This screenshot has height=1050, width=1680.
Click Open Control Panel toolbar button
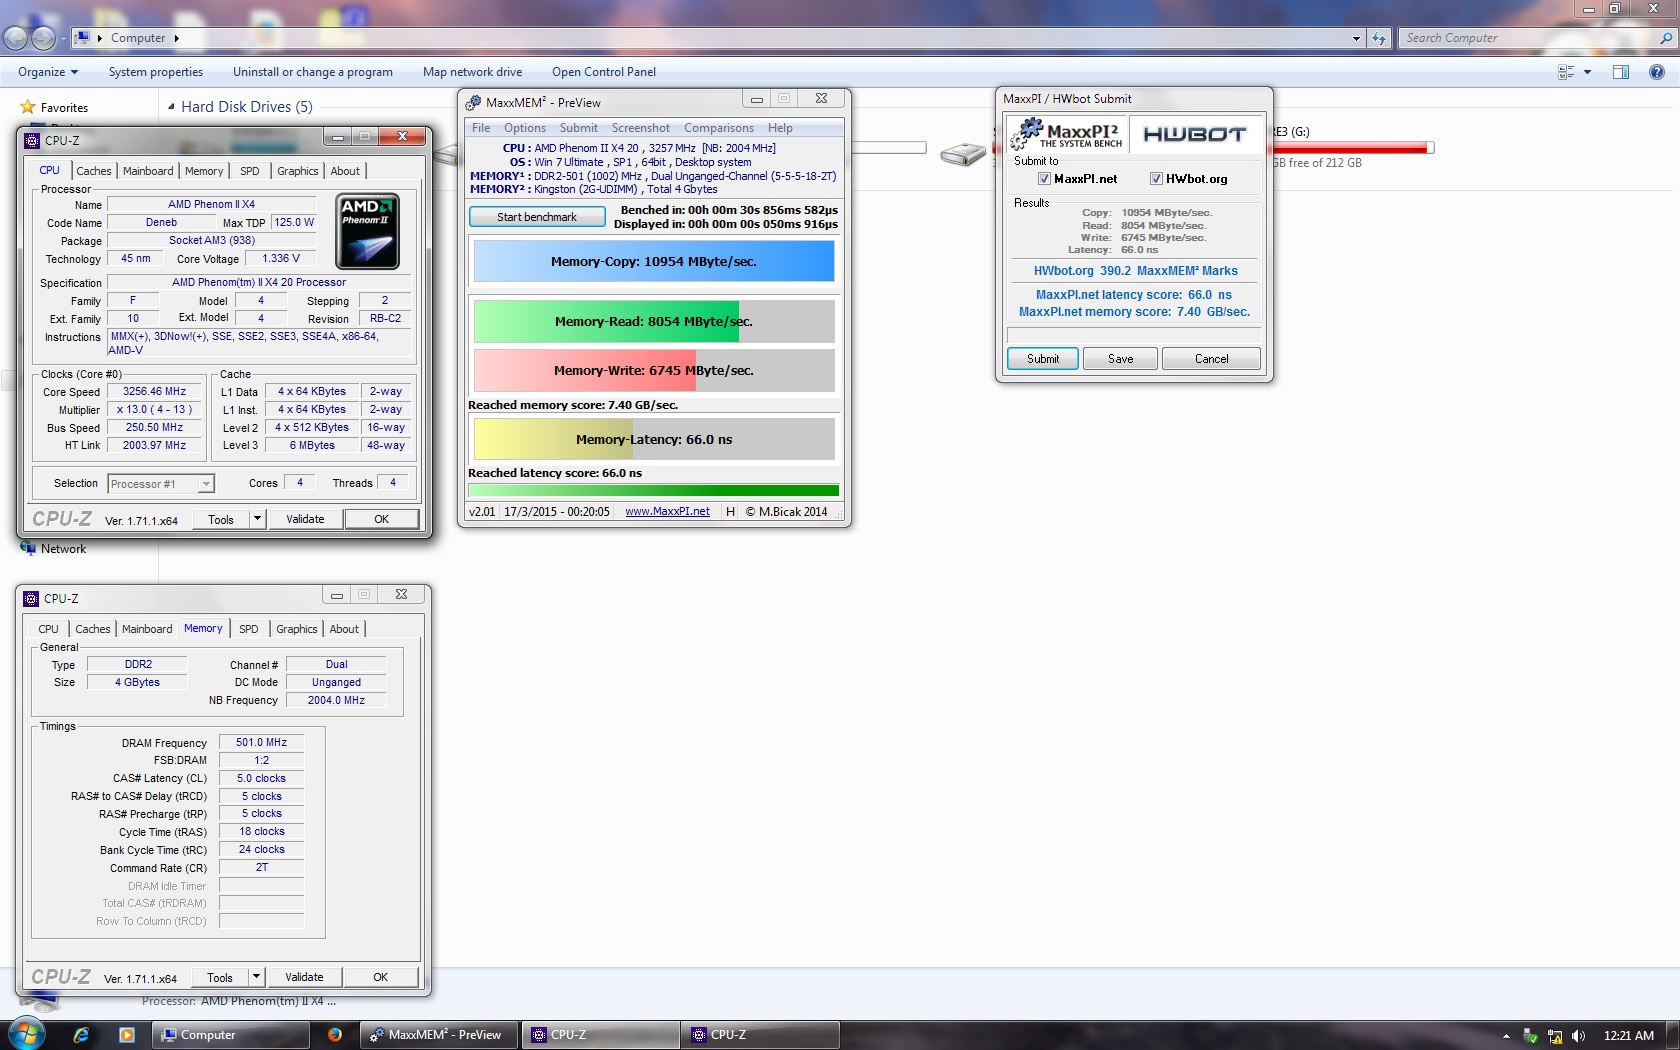(604, 72)
